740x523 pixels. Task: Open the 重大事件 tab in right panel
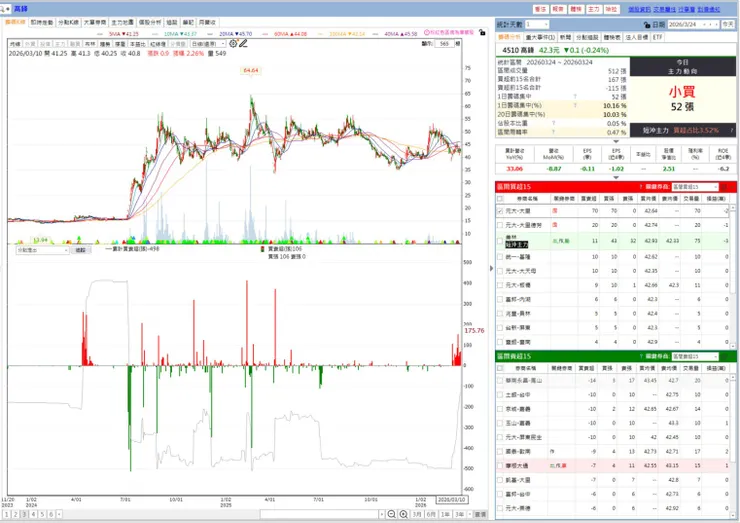point(540,37)
